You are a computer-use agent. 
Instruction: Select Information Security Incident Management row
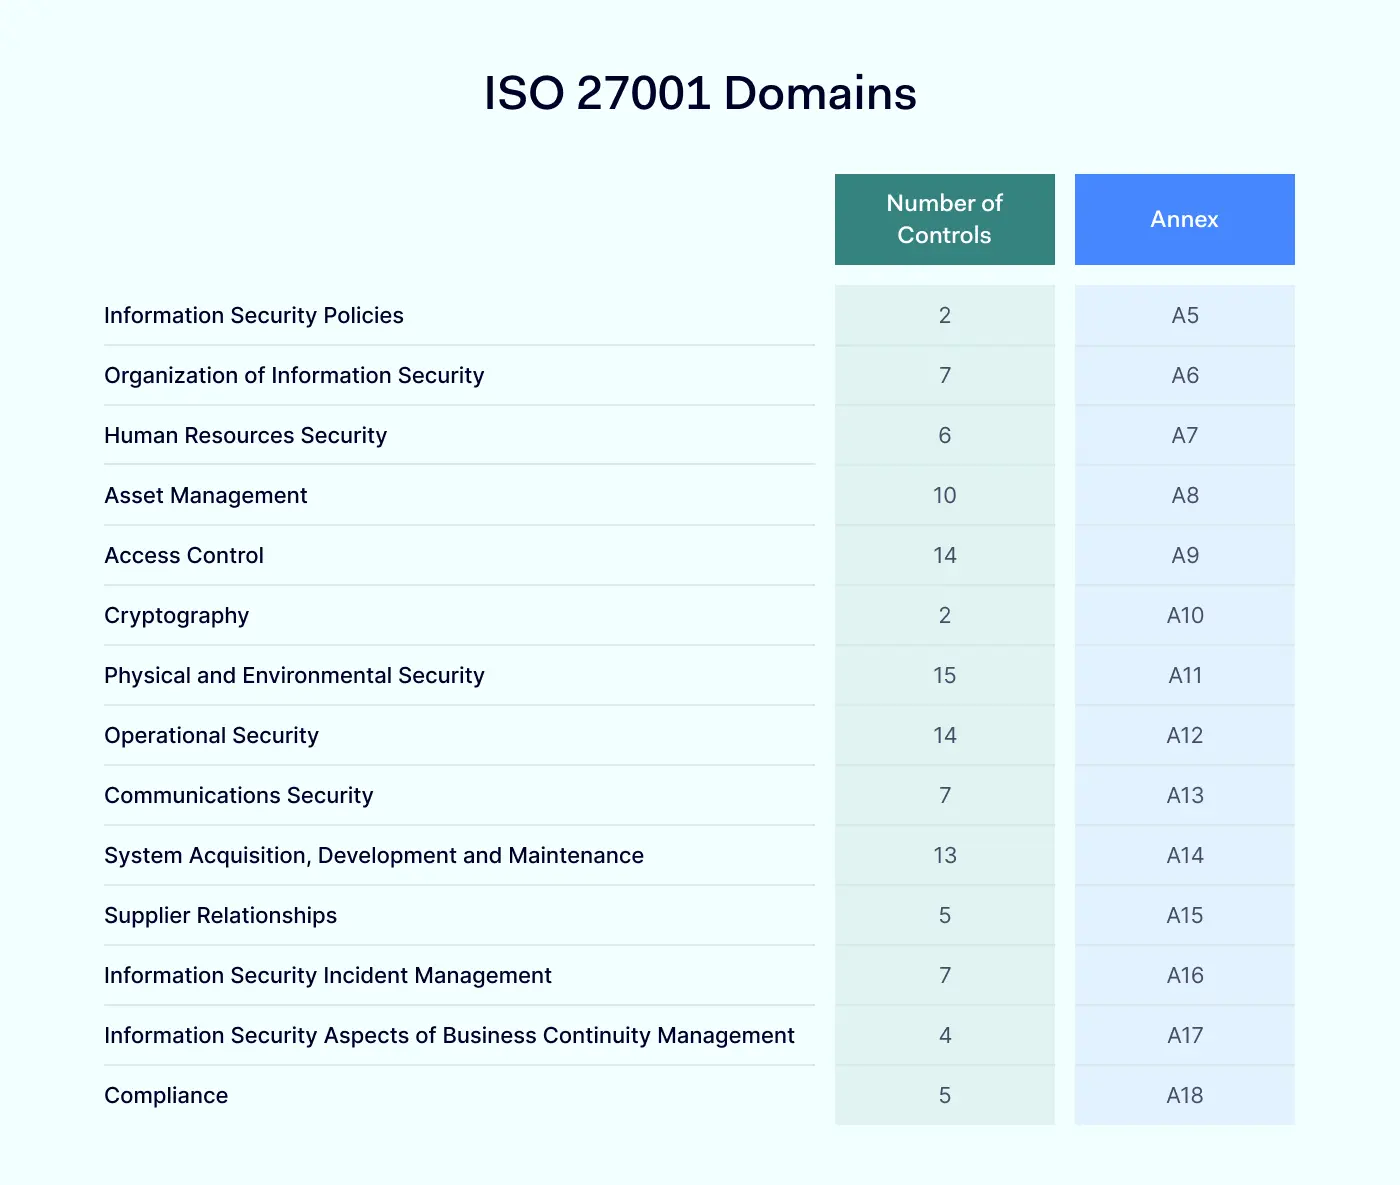click(328, 975)
